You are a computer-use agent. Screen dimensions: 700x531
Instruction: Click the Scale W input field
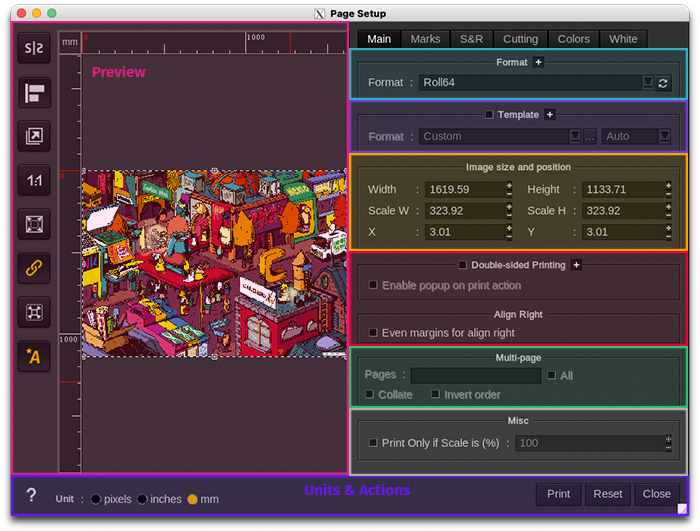tap(465, 211)
